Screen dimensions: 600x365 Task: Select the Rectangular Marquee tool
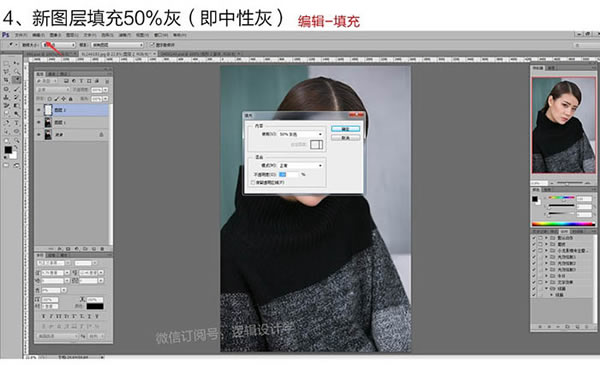6,63
